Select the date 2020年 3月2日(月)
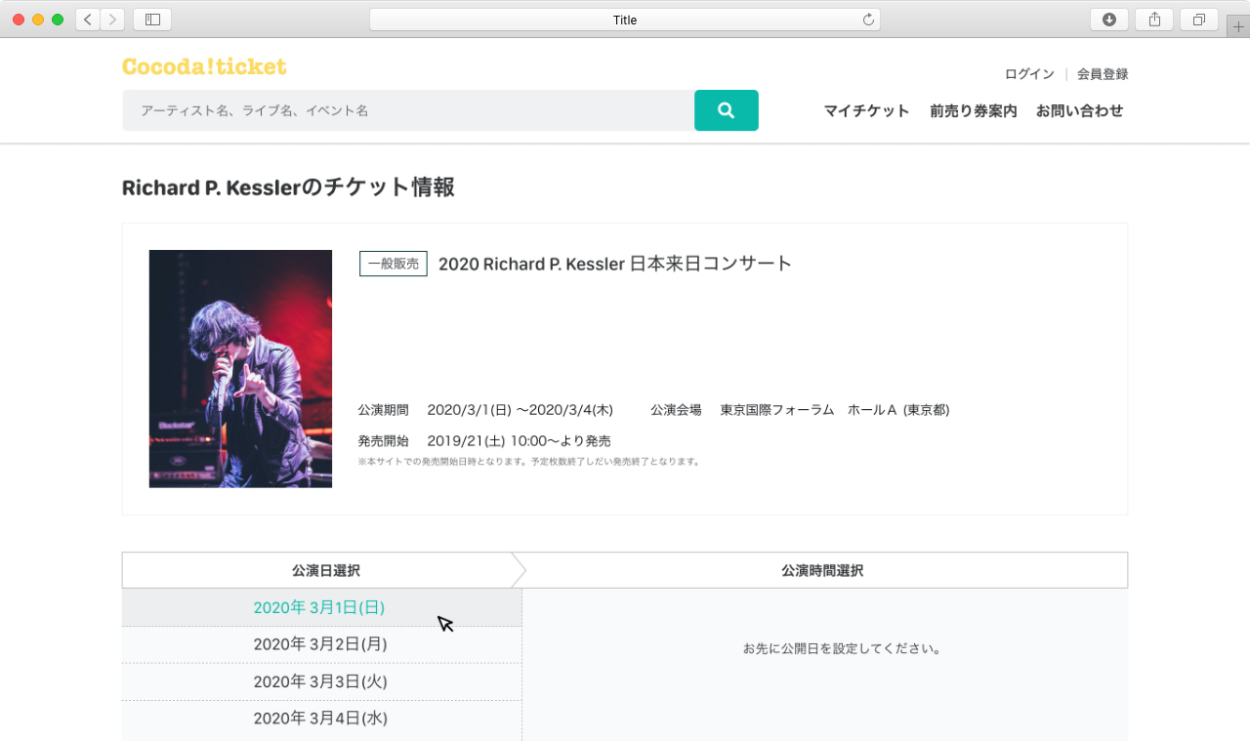This screenshot has height=741, width=1250. point(320,644)
